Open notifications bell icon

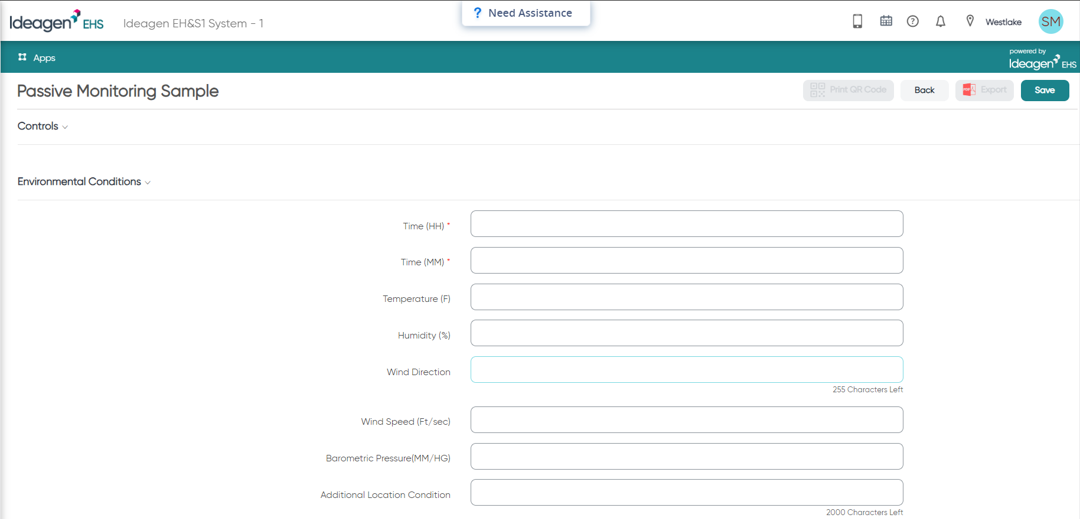pyautogui.click(x=940, y=21)
